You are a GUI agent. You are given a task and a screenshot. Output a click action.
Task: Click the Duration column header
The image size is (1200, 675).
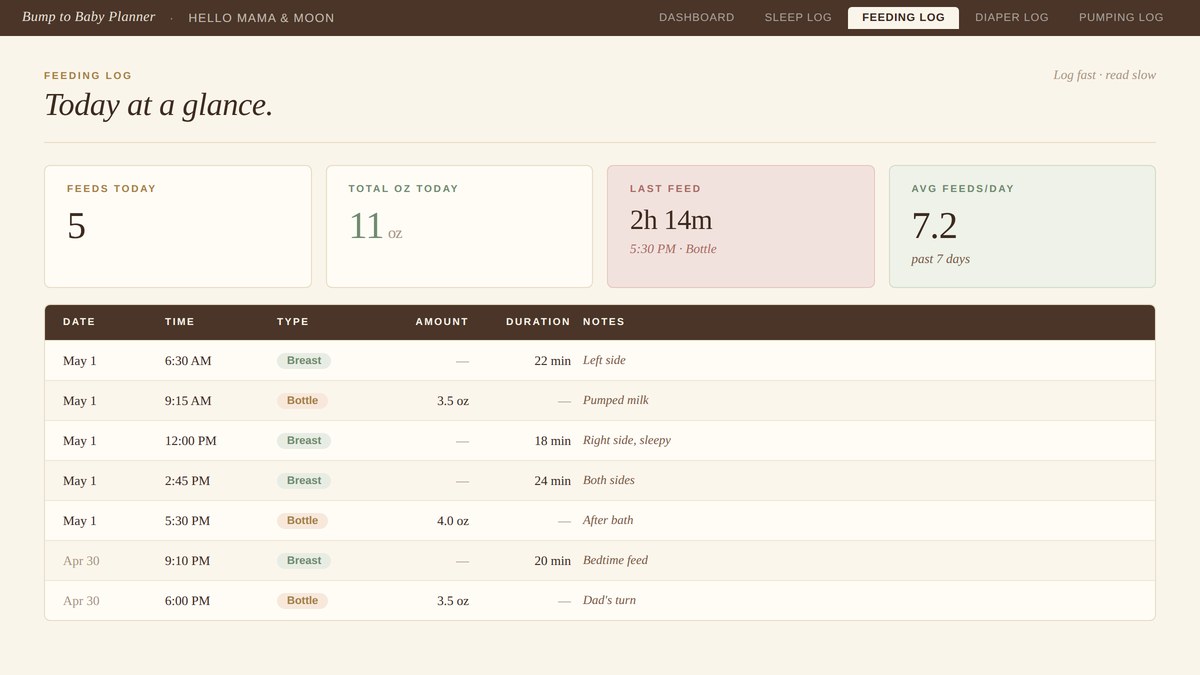538,322
